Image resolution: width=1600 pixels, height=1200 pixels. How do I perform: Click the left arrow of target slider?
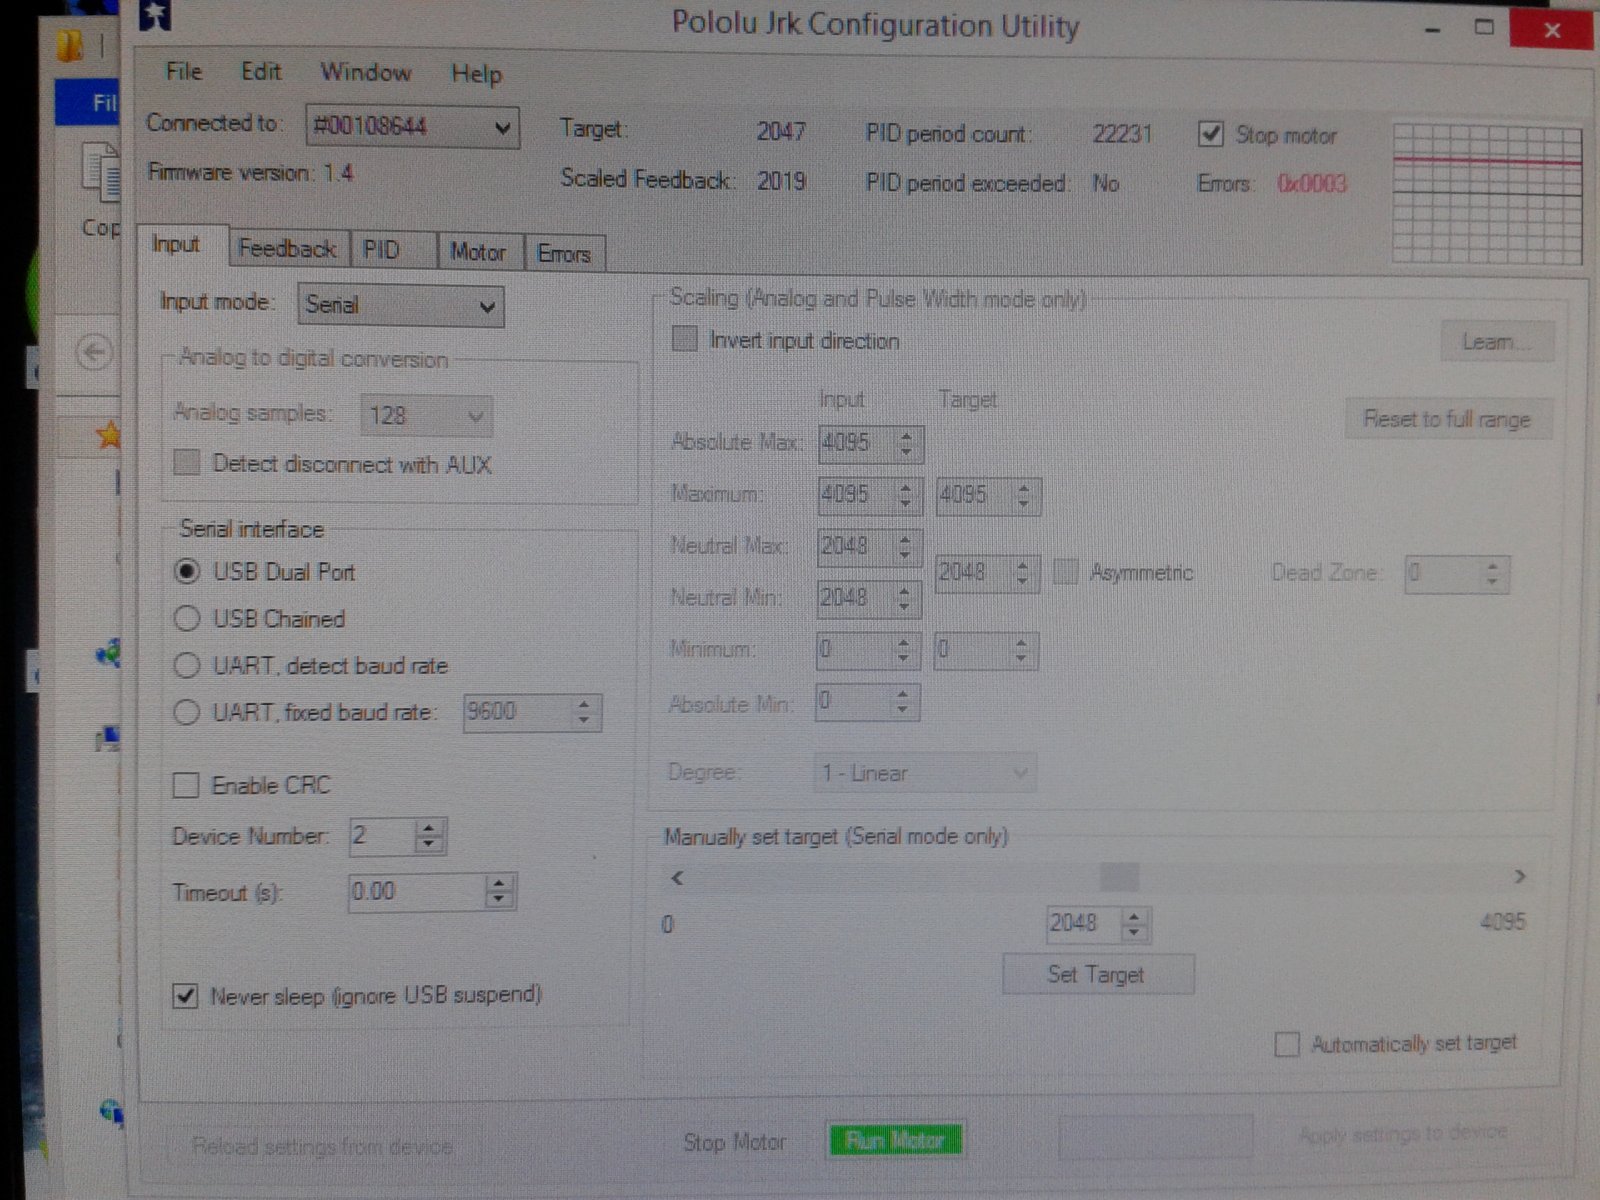pos(678,878)
